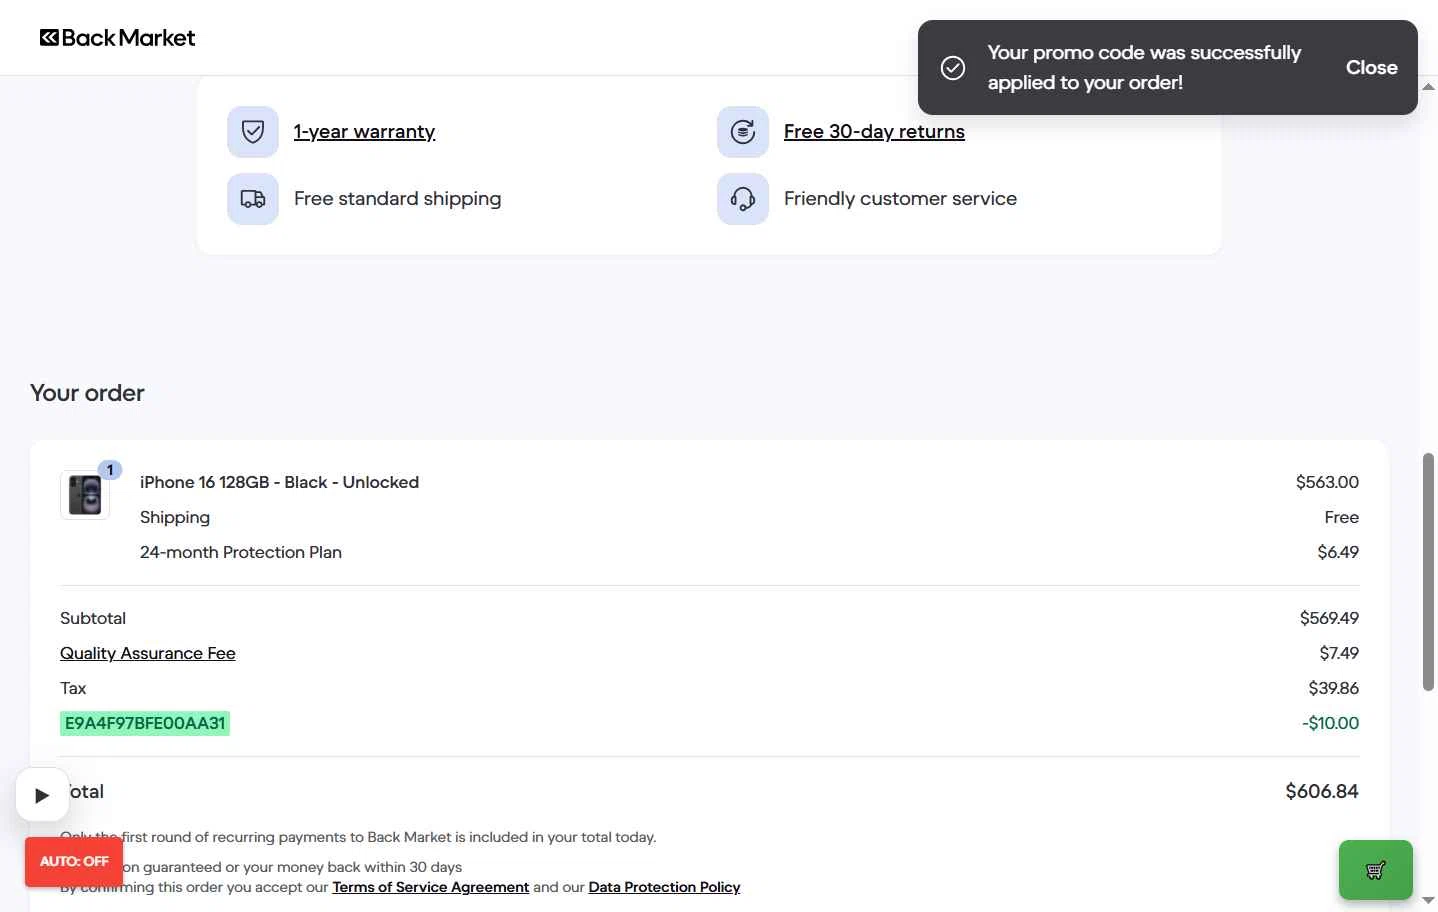
Task: Click the -$10.00 discount amount
Action: click(1330, 723)
